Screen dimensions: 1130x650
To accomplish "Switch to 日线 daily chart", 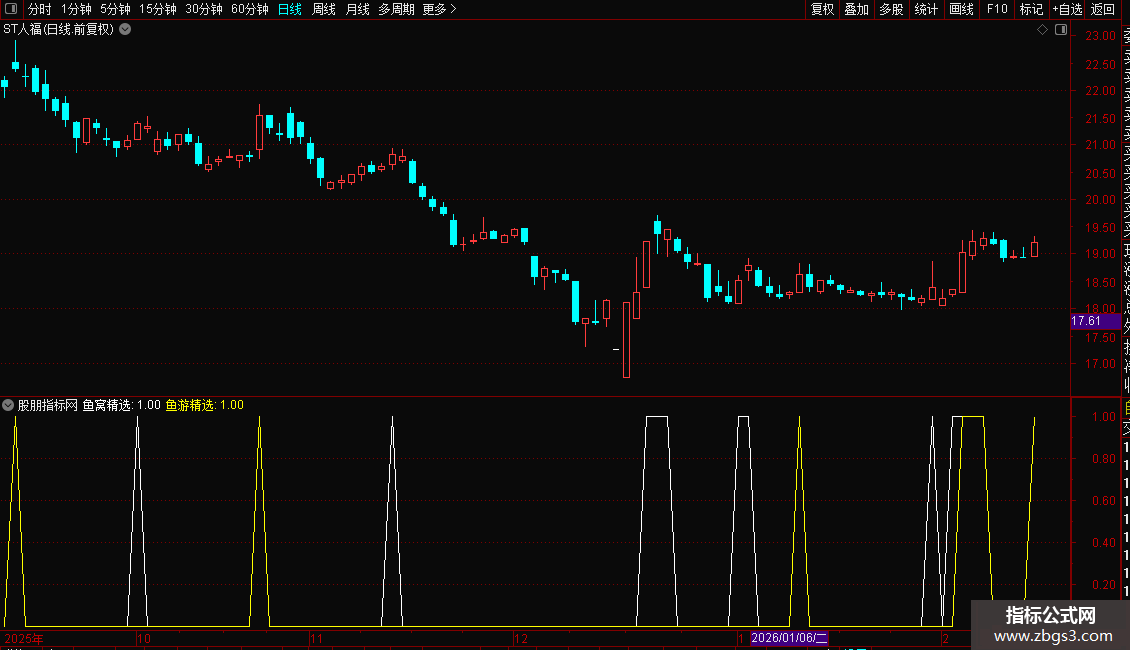I will [290, 9].
